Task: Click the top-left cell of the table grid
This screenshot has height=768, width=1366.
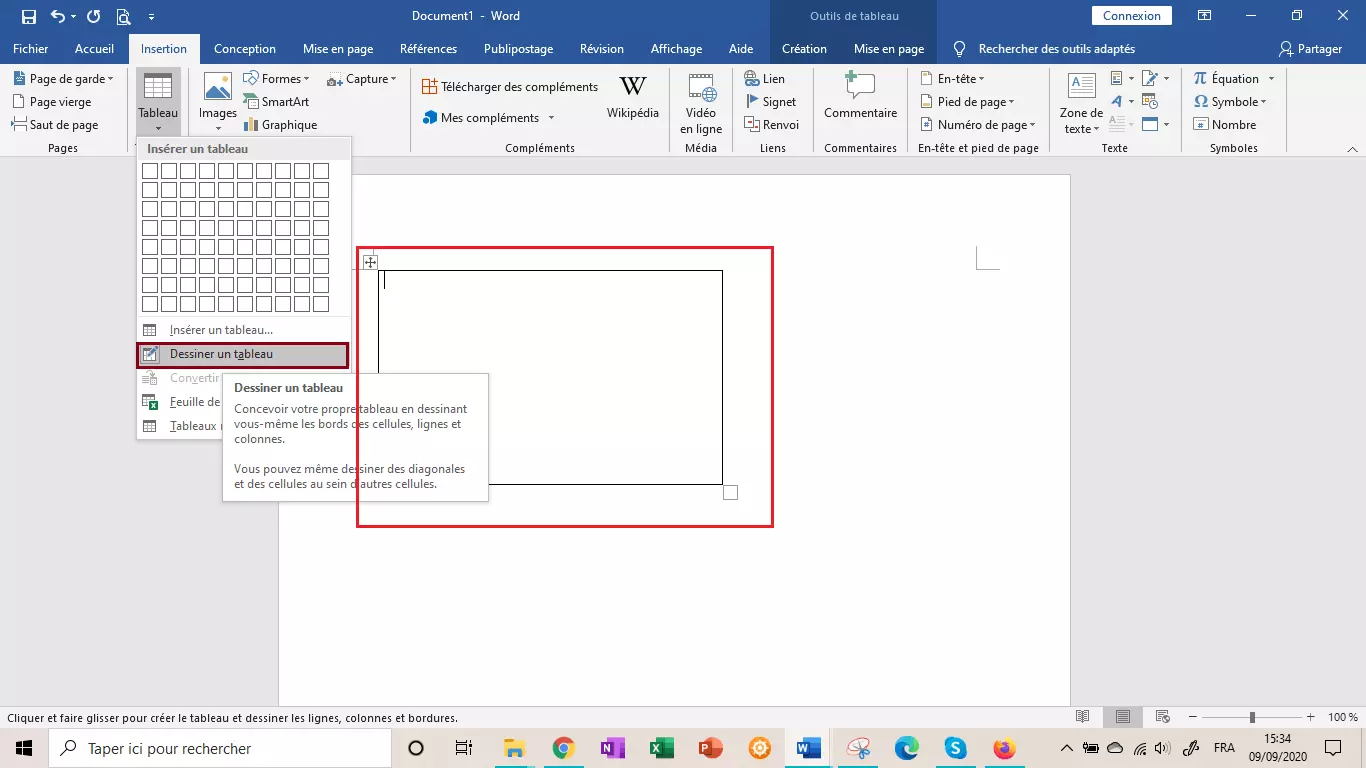Action: [x=150, y=171]
